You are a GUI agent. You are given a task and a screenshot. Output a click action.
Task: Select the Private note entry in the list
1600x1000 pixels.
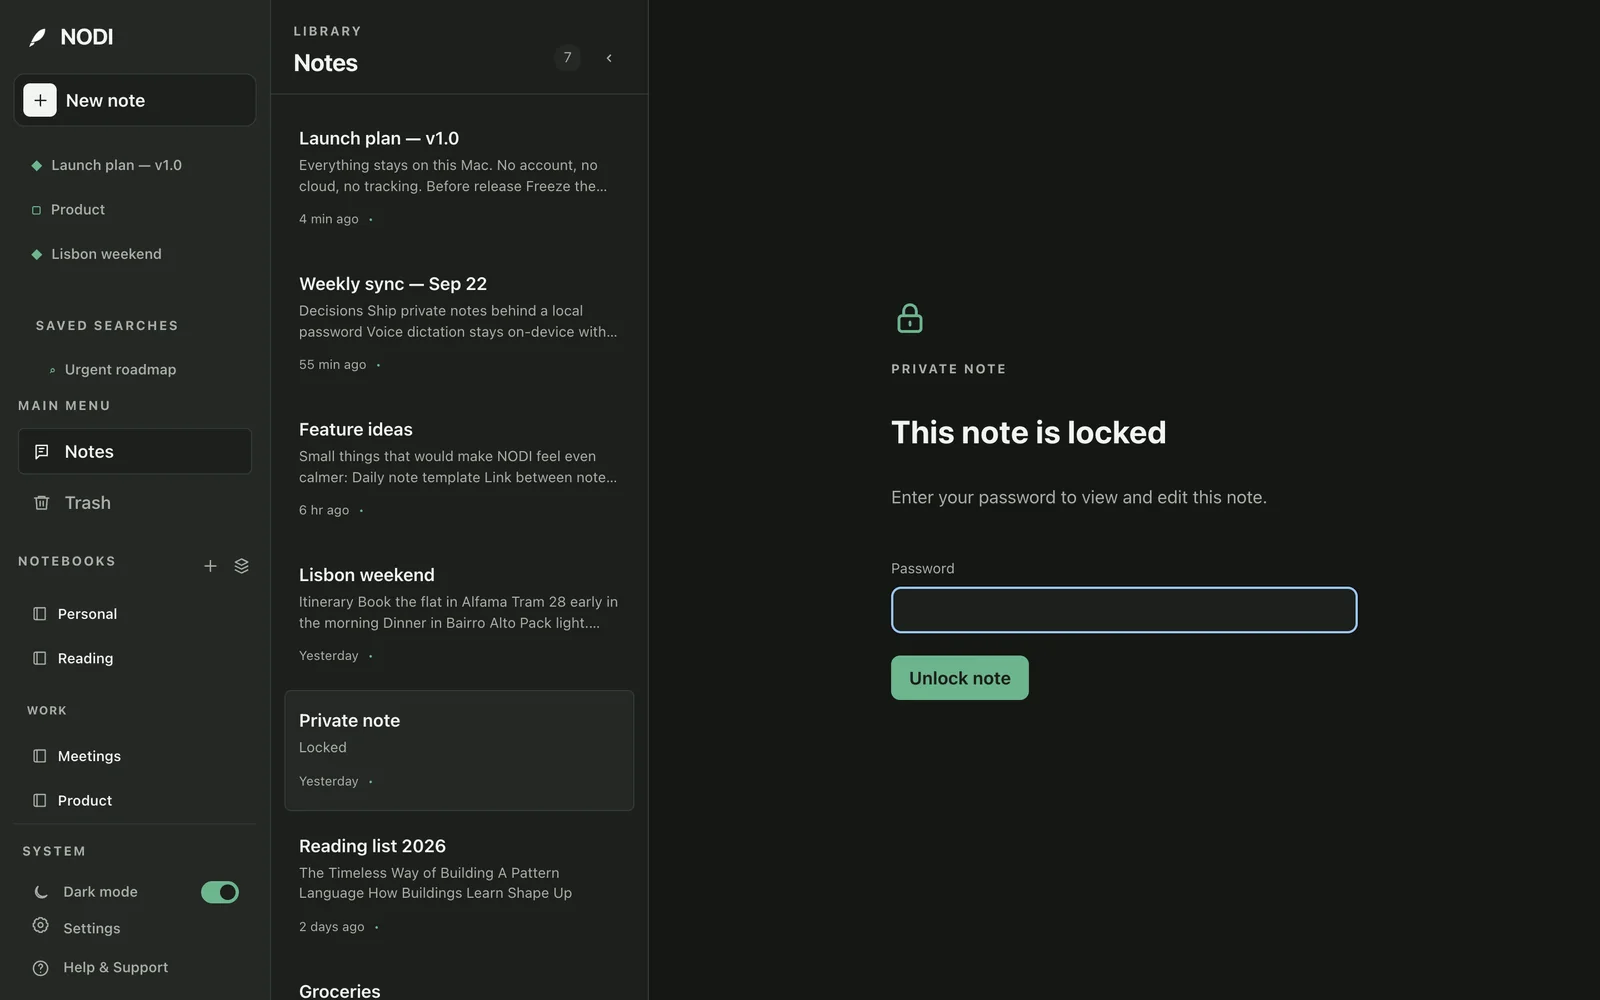coord(459,750)
